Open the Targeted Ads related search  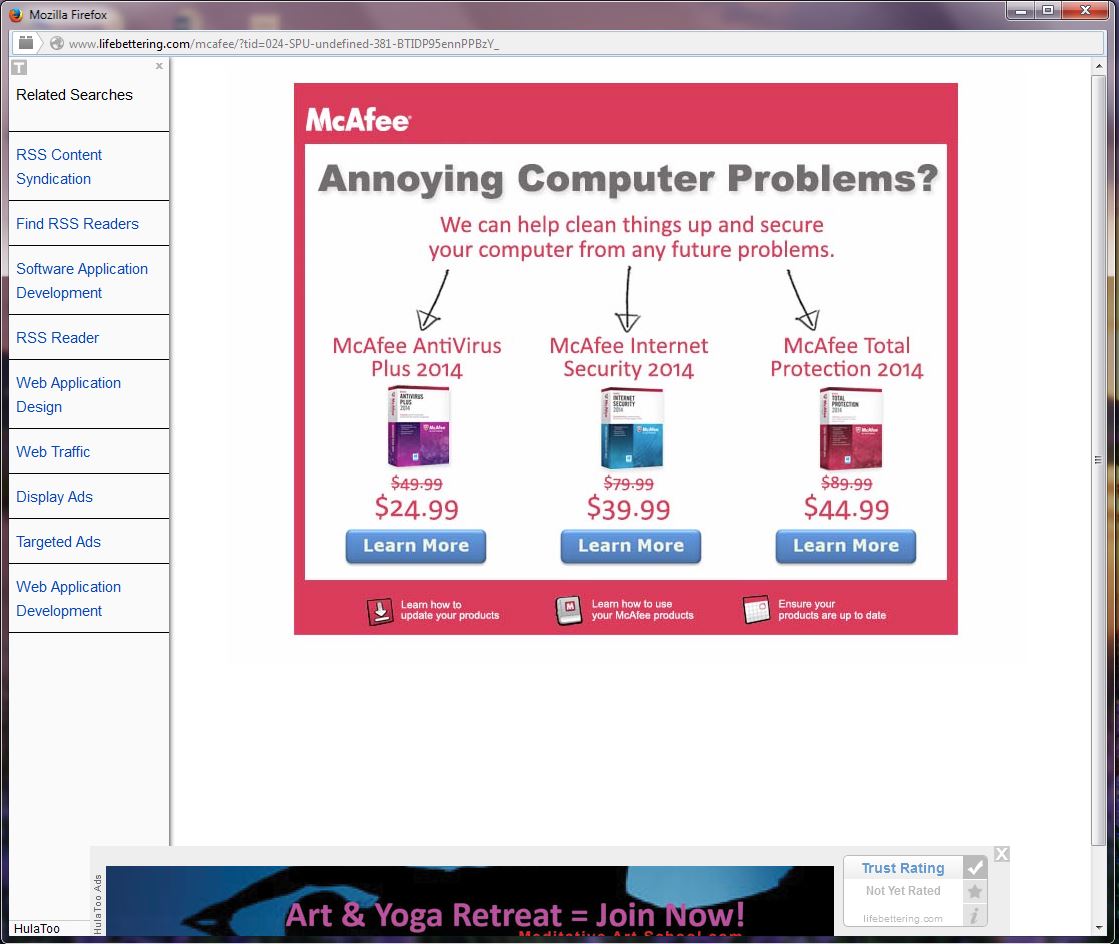click(x=59, y=542)
